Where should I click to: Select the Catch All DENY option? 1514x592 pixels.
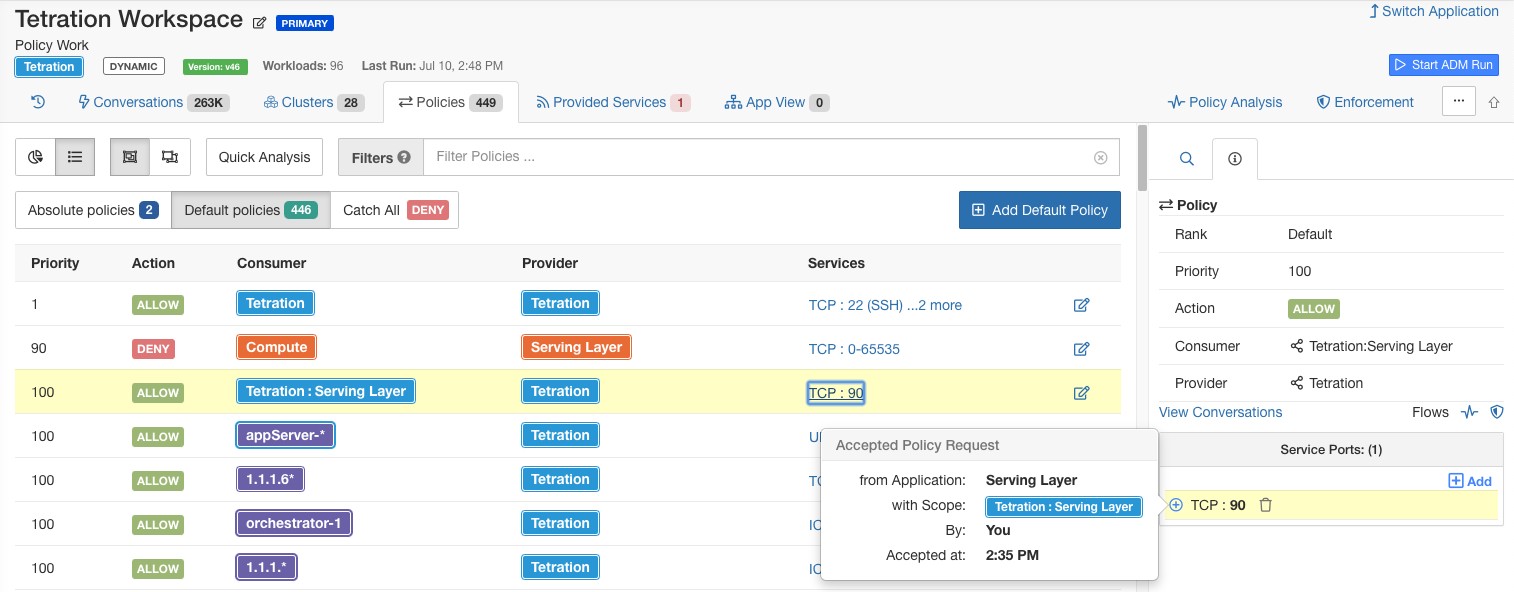coord(394,210)
